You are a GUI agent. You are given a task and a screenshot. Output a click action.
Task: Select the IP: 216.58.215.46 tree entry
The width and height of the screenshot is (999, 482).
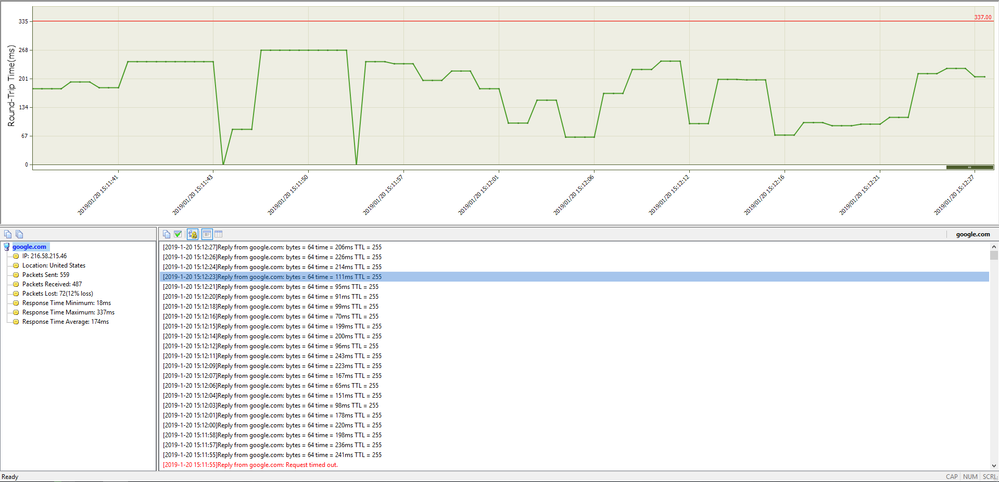[44, 256]
